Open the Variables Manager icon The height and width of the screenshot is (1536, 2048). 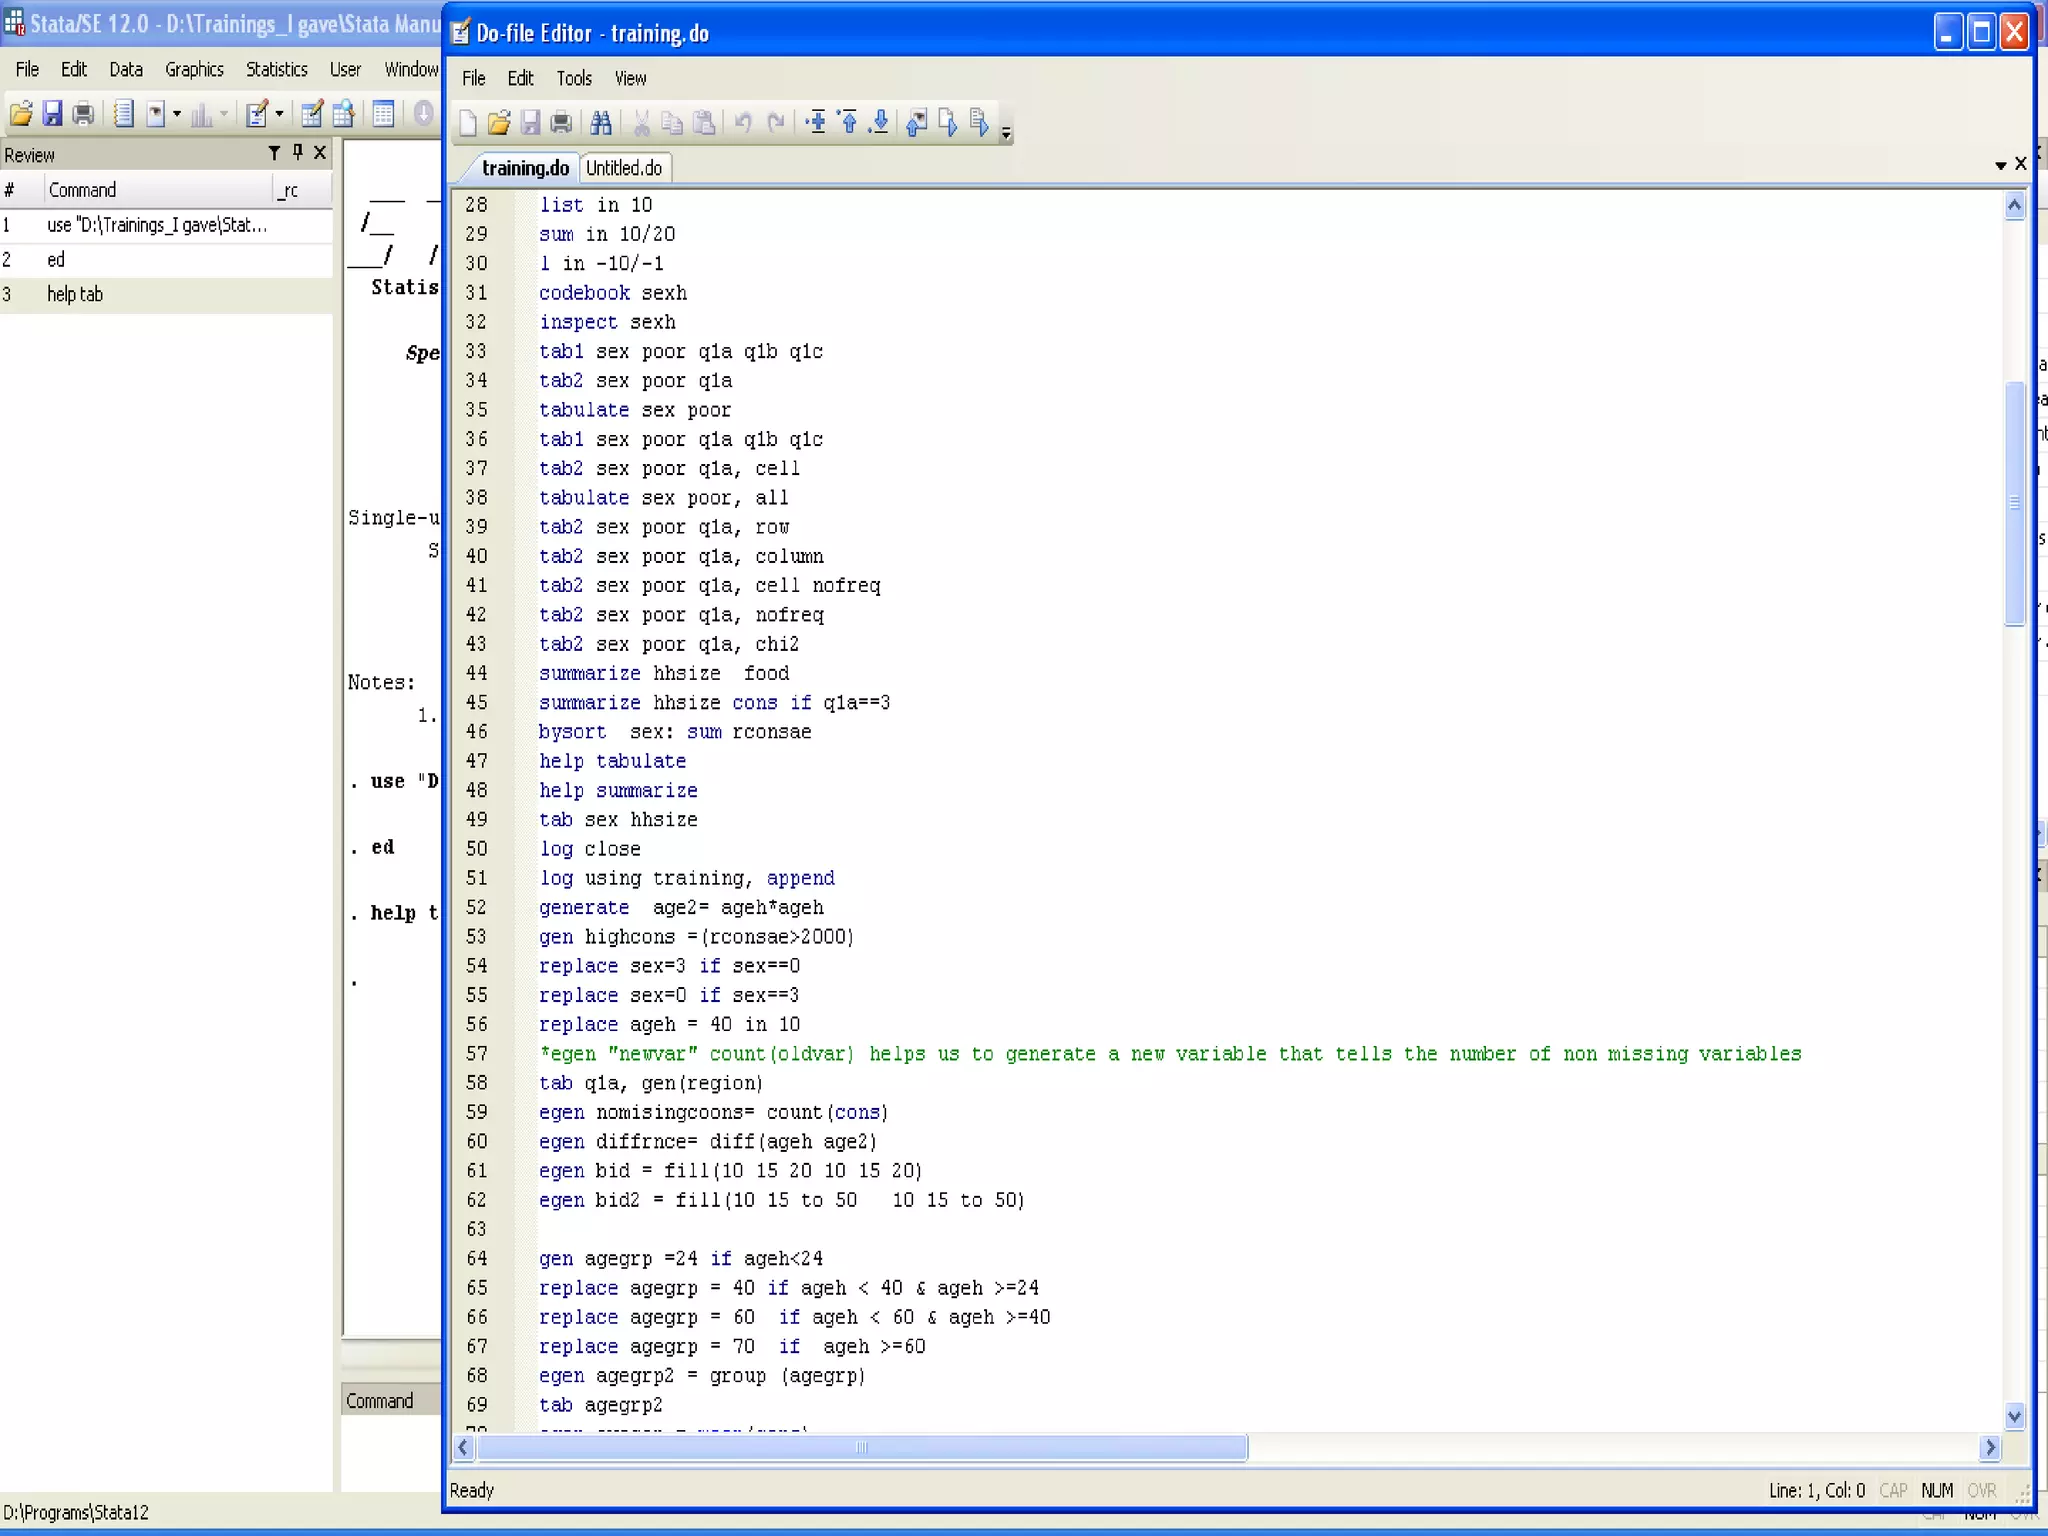pyautogui.click(x=383, y=114)
